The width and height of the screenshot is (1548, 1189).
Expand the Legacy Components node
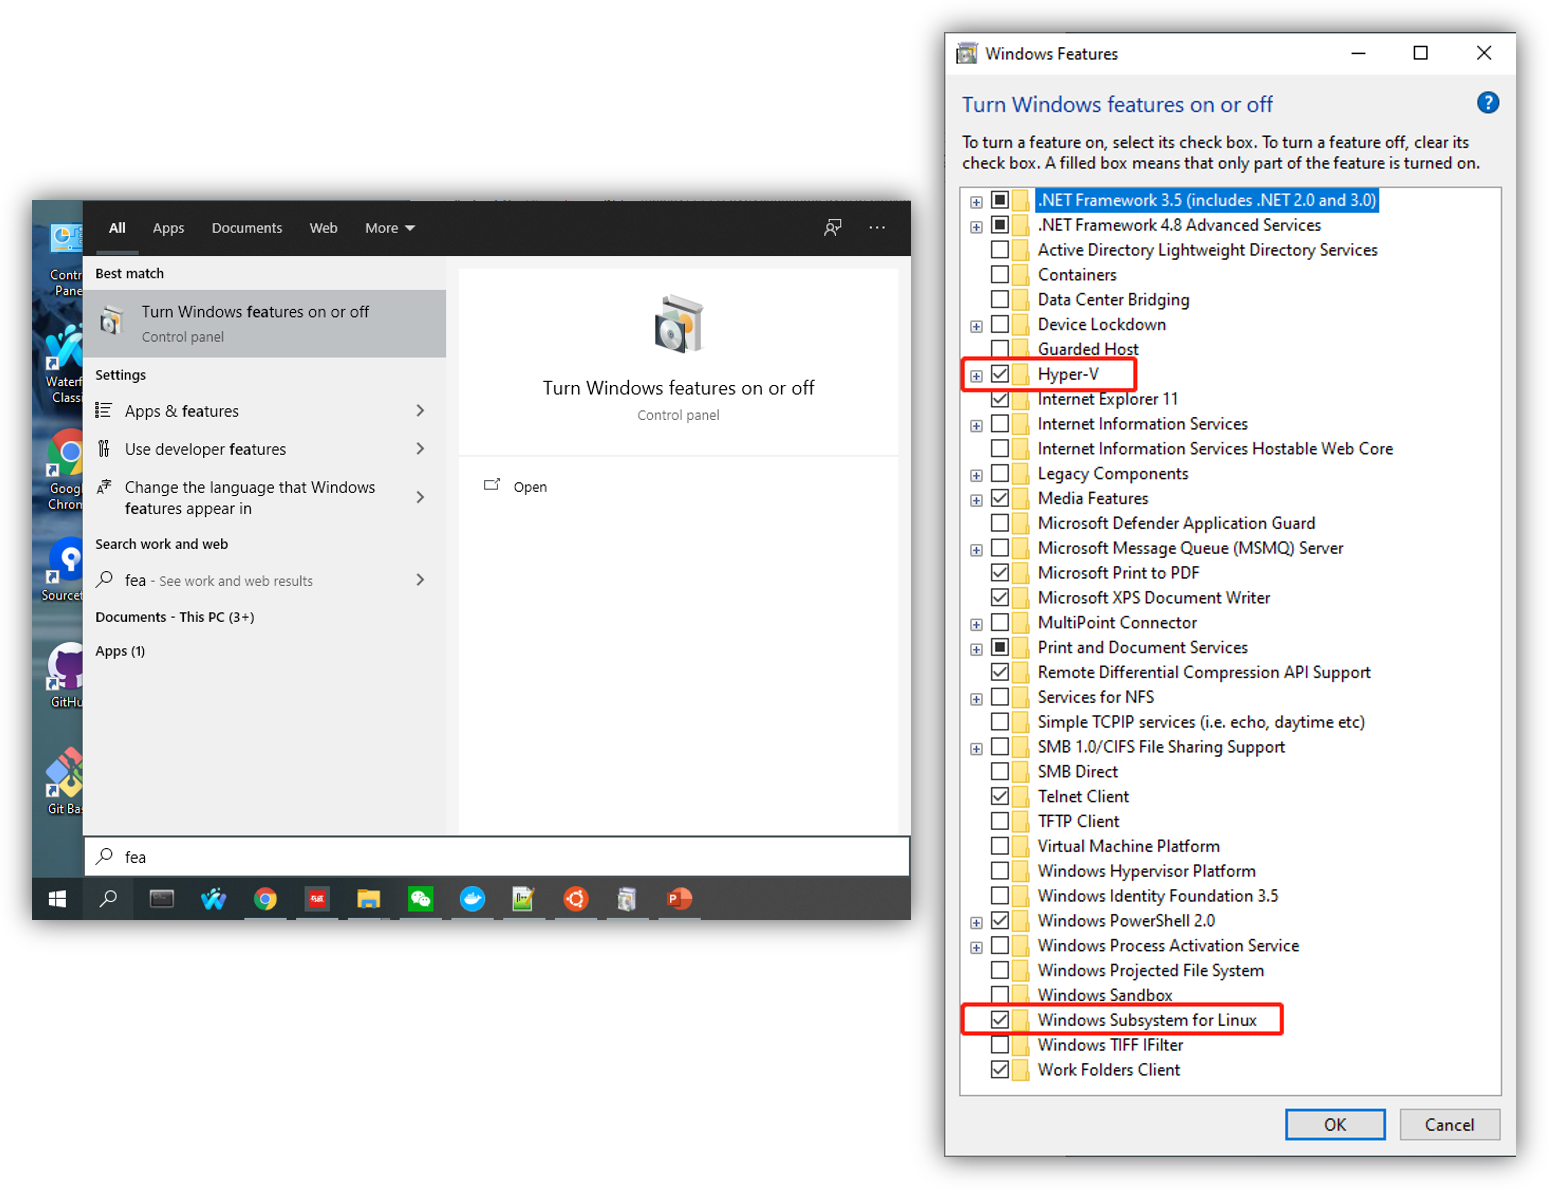tap(976, 475)
